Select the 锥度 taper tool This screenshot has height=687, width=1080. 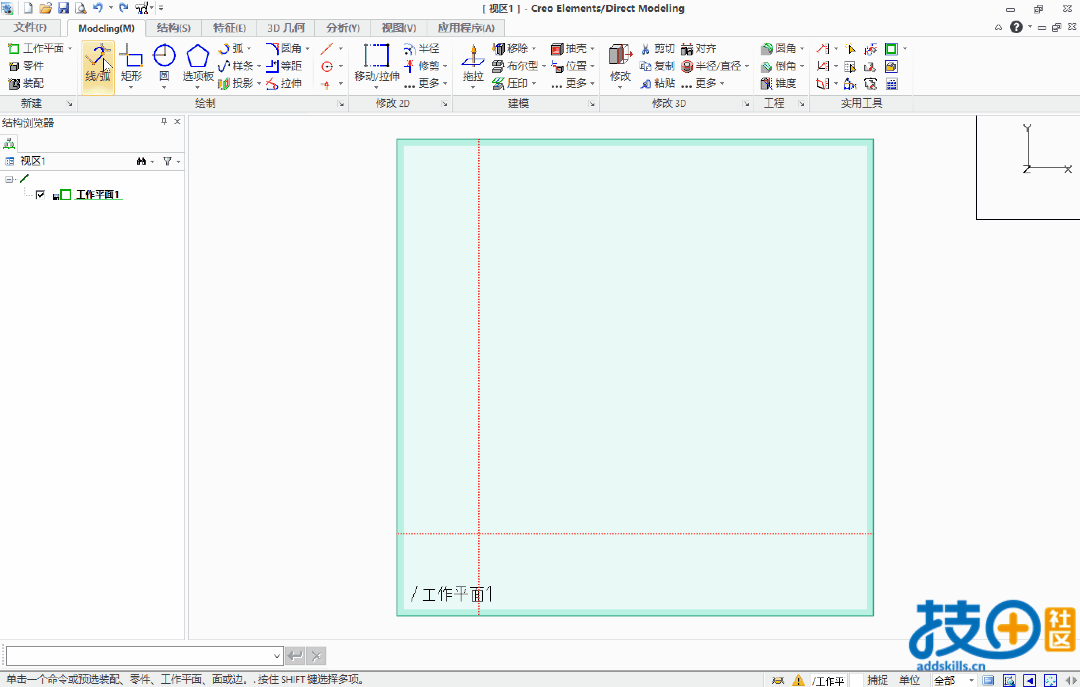pyautogui.click(x=779, y=83)
